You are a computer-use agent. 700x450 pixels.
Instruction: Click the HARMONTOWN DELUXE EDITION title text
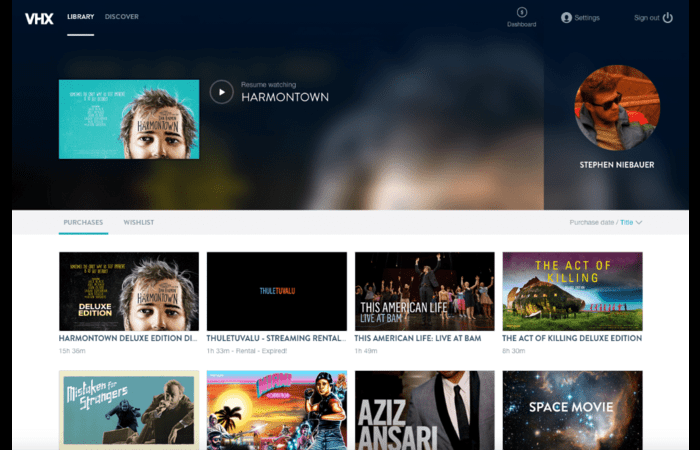128,338
